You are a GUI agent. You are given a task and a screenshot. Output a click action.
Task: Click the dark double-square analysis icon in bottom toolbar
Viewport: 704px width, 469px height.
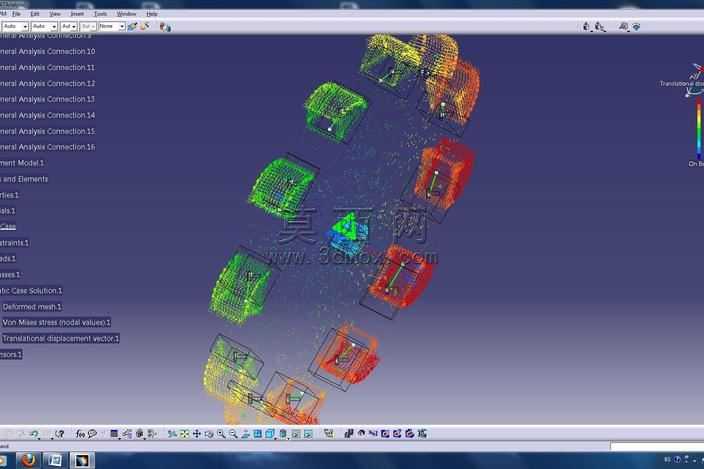tap(349, 434)
